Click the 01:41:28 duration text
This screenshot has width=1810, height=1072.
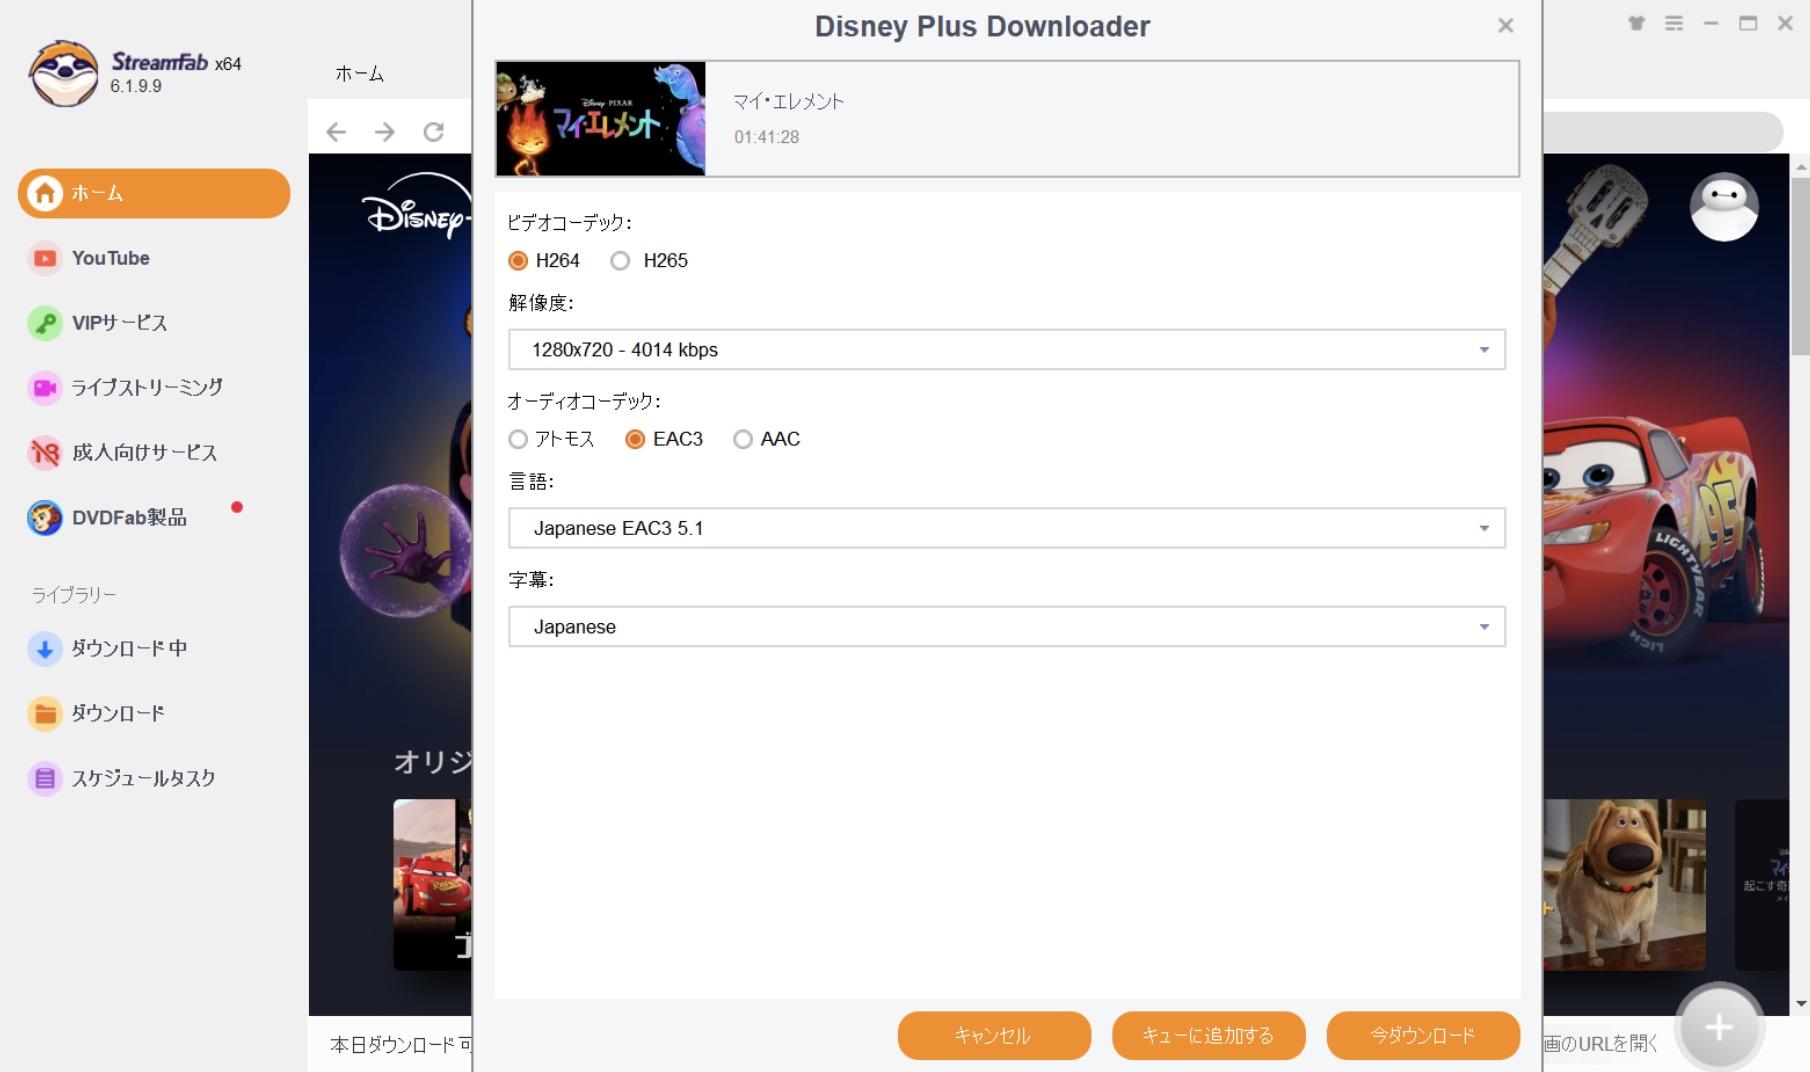tap(766, 138)
